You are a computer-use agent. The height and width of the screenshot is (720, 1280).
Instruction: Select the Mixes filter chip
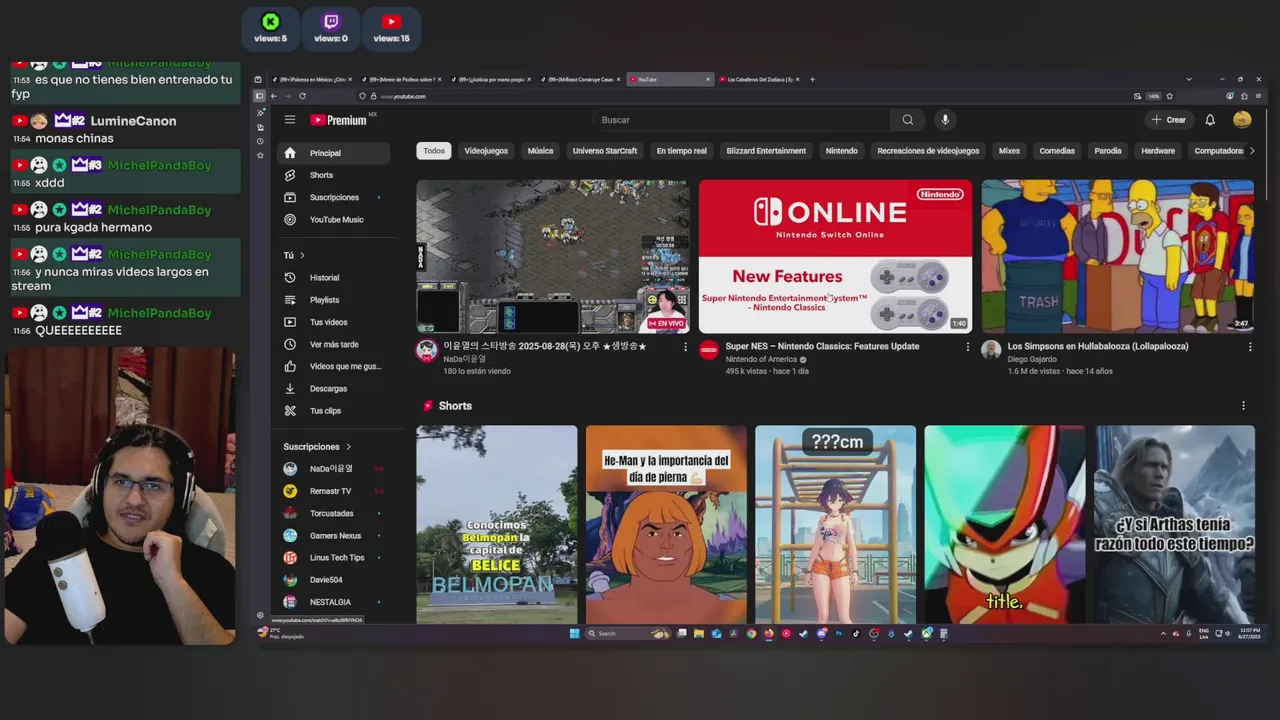point(1009,151)
